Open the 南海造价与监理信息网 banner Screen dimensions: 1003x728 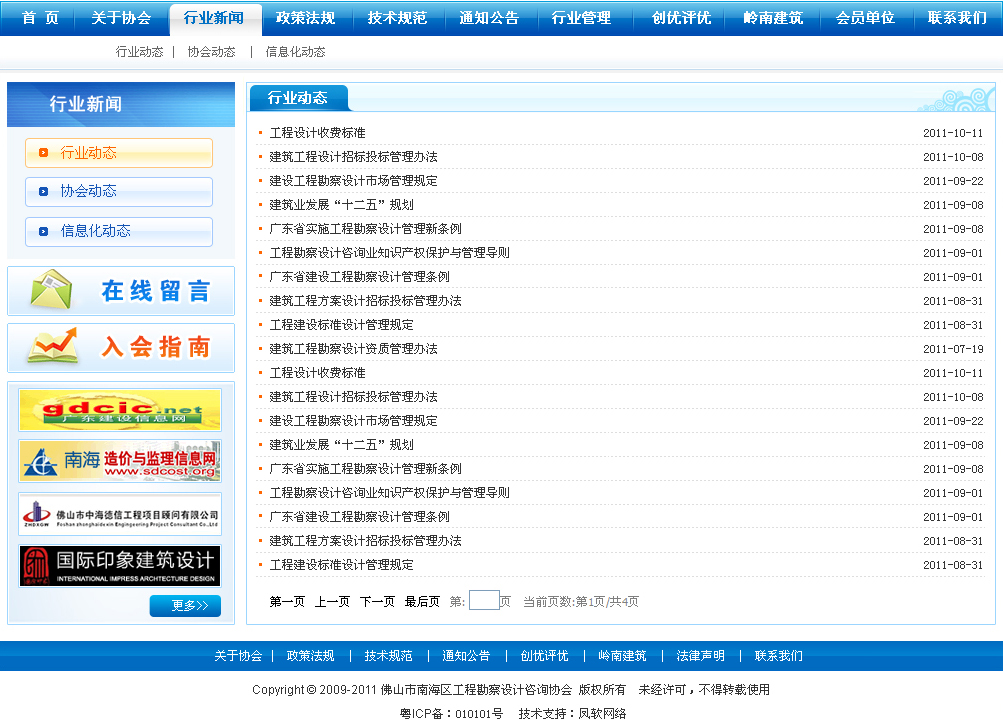[120, 461]
